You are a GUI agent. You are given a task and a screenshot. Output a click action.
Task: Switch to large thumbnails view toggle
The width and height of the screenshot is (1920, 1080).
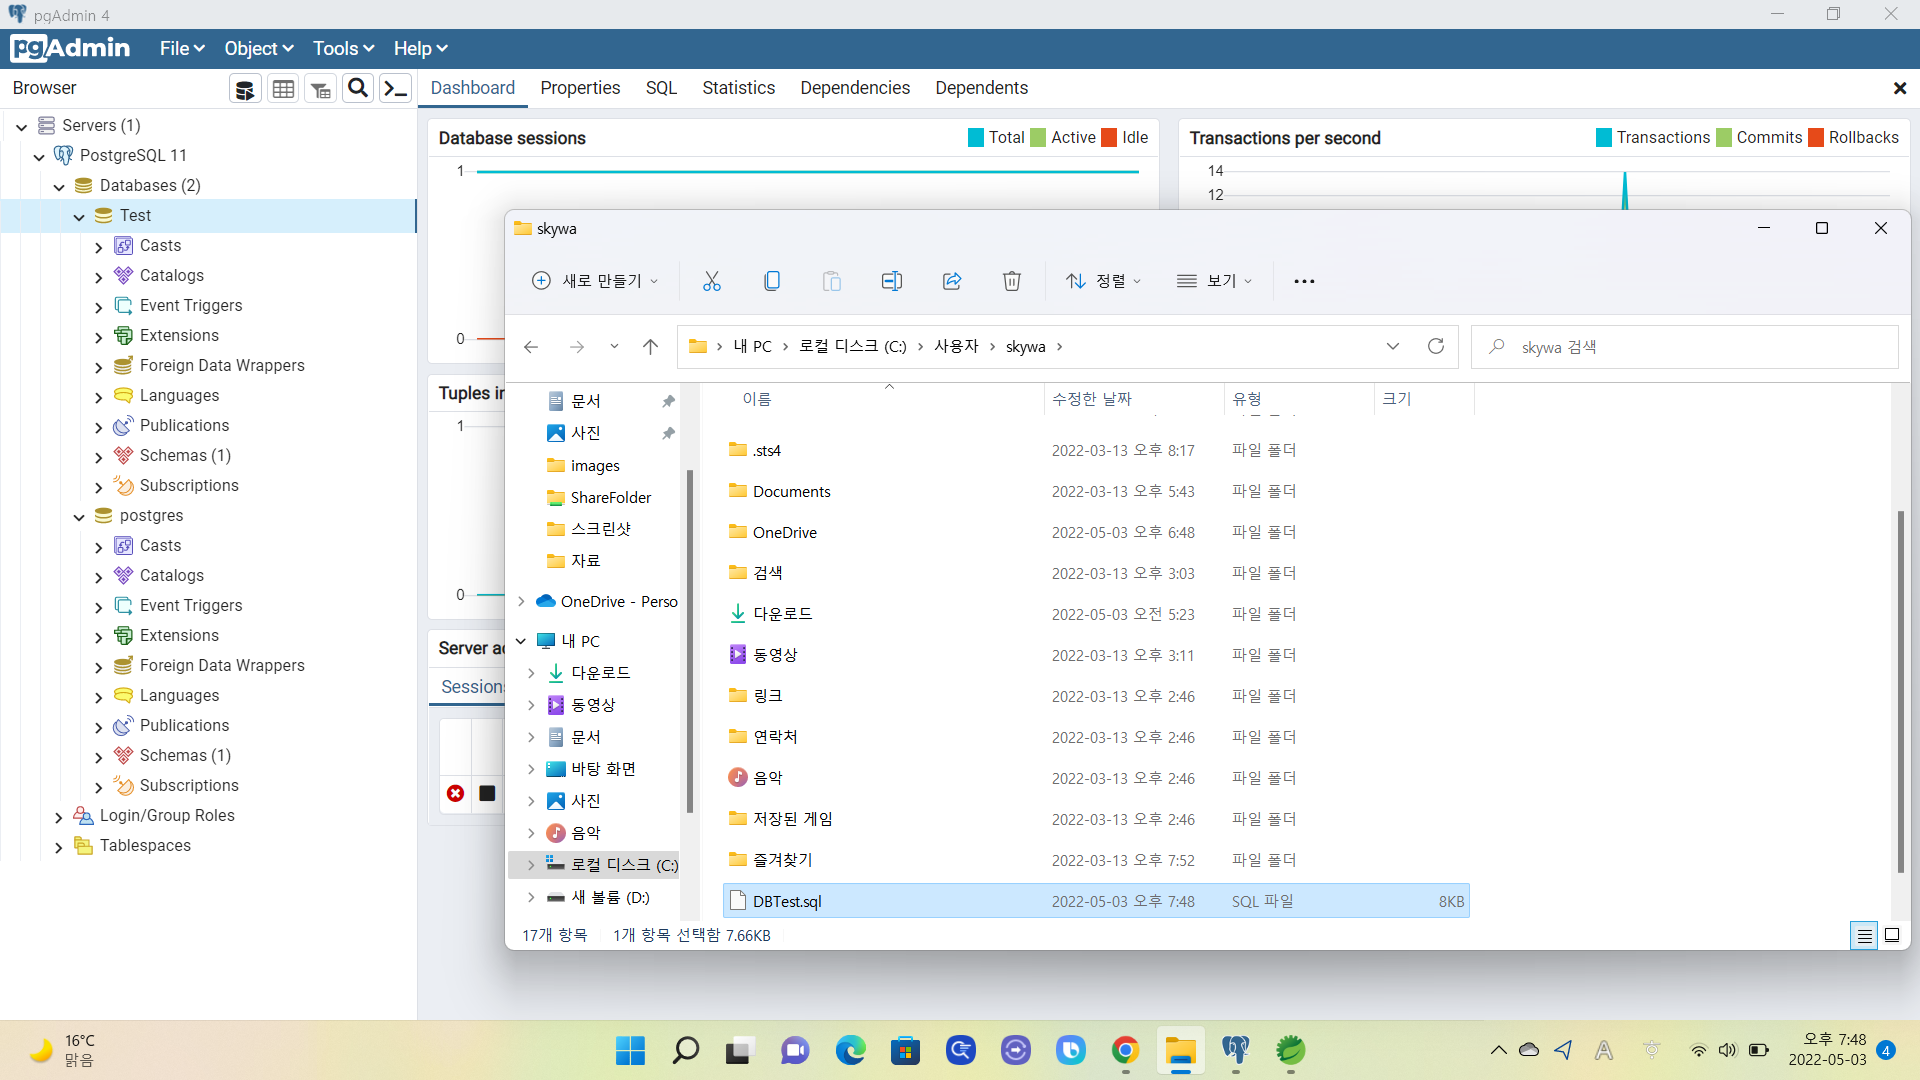1892,935
